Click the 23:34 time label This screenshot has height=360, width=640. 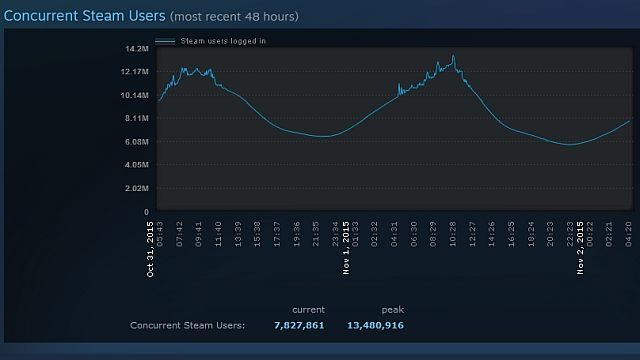pos(336,234)
